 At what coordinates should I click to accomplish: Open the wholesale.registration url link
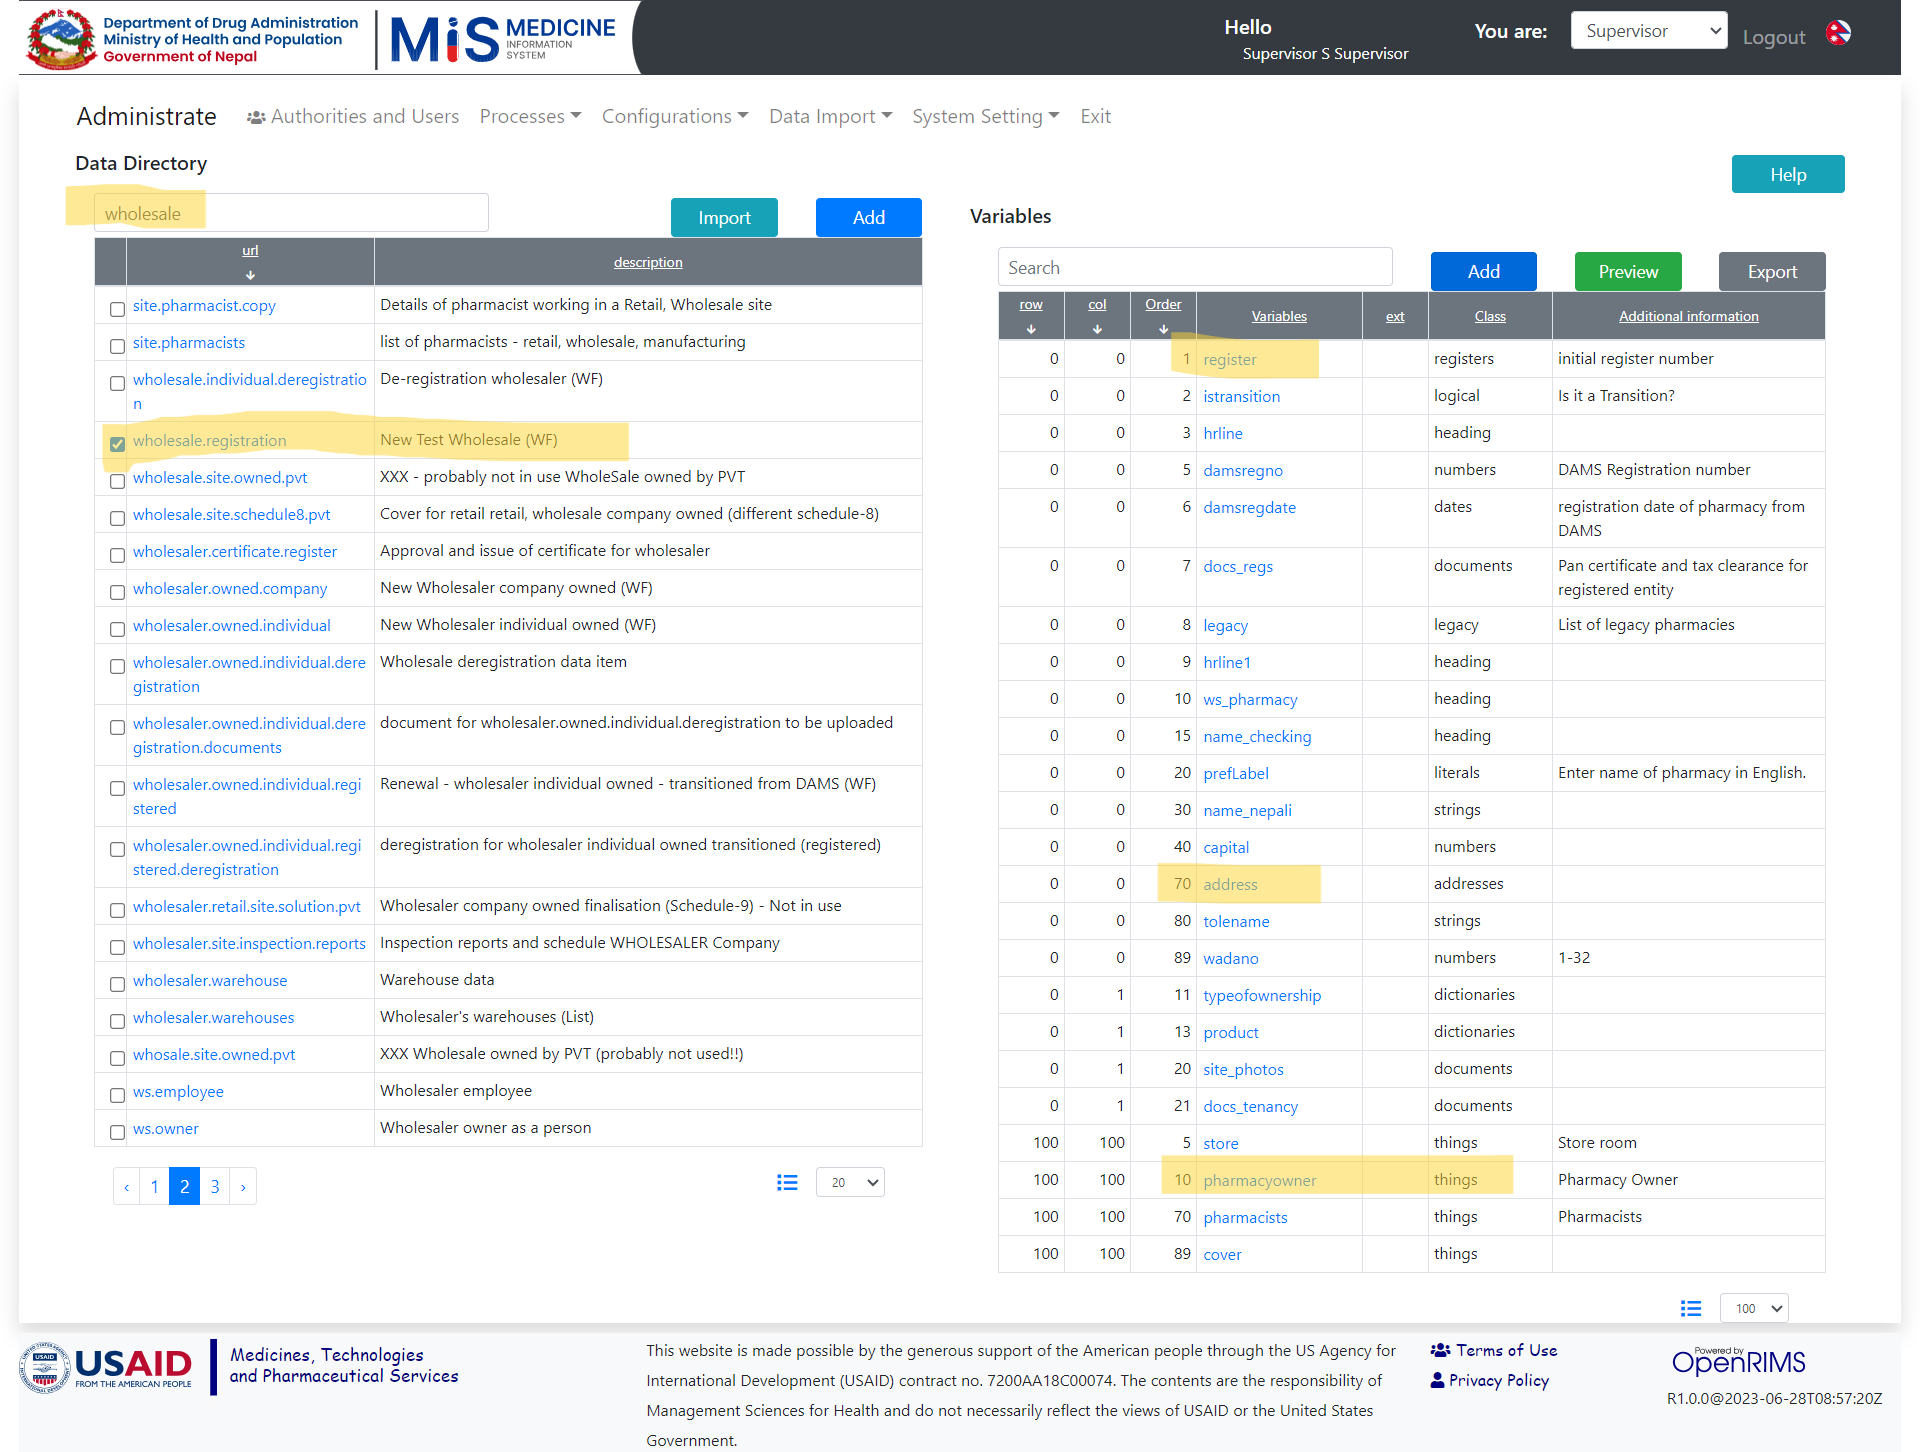click(210, 441)
